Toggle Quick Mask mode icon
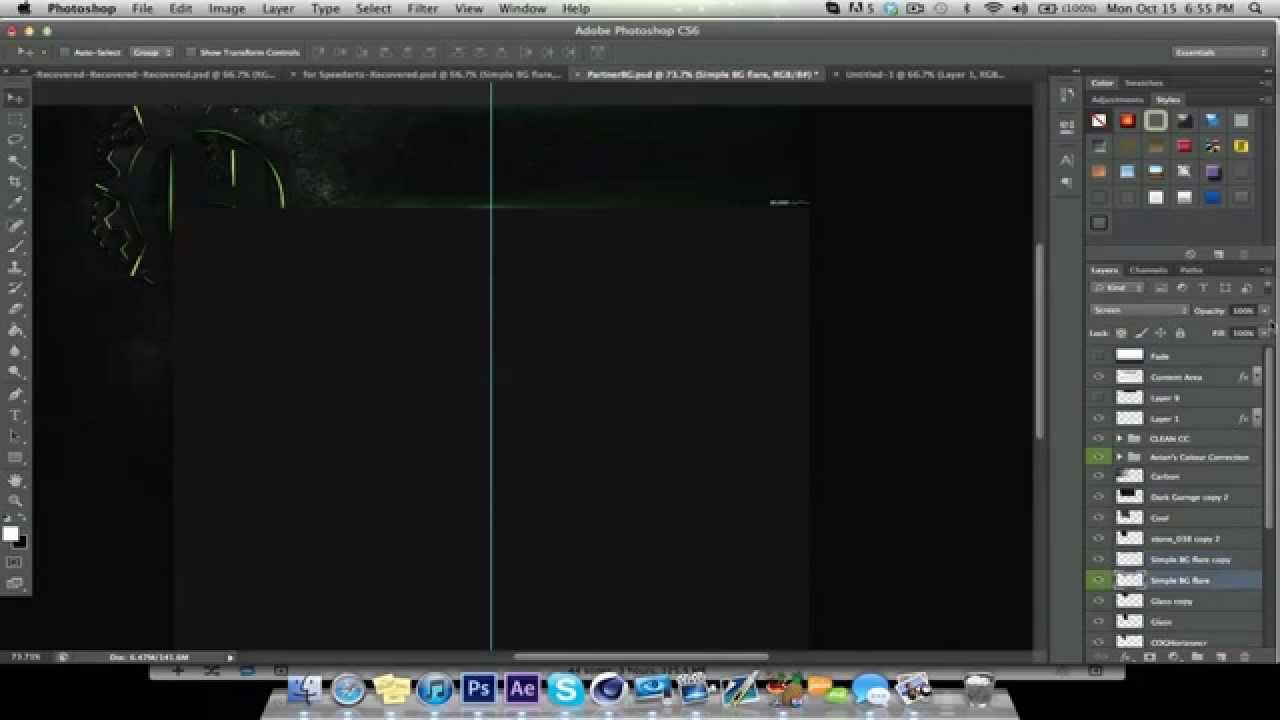 click(x=15, y=562)
